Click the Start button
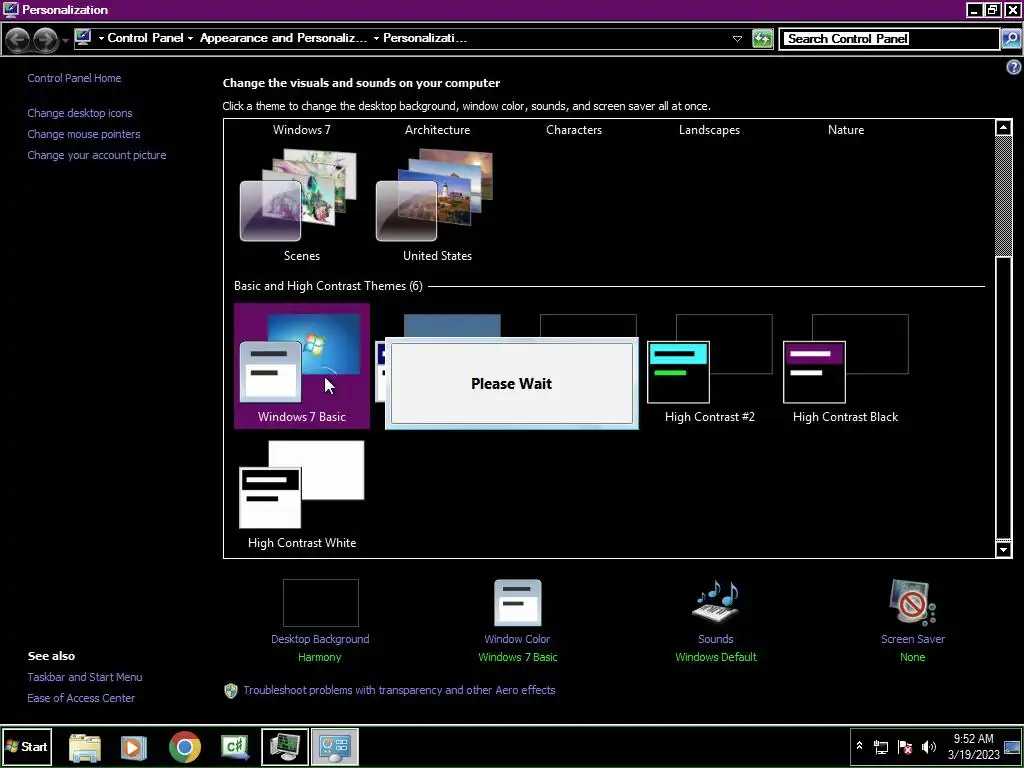The height and width of the screenshot is (768, 1024). click(x=26, y=746)
